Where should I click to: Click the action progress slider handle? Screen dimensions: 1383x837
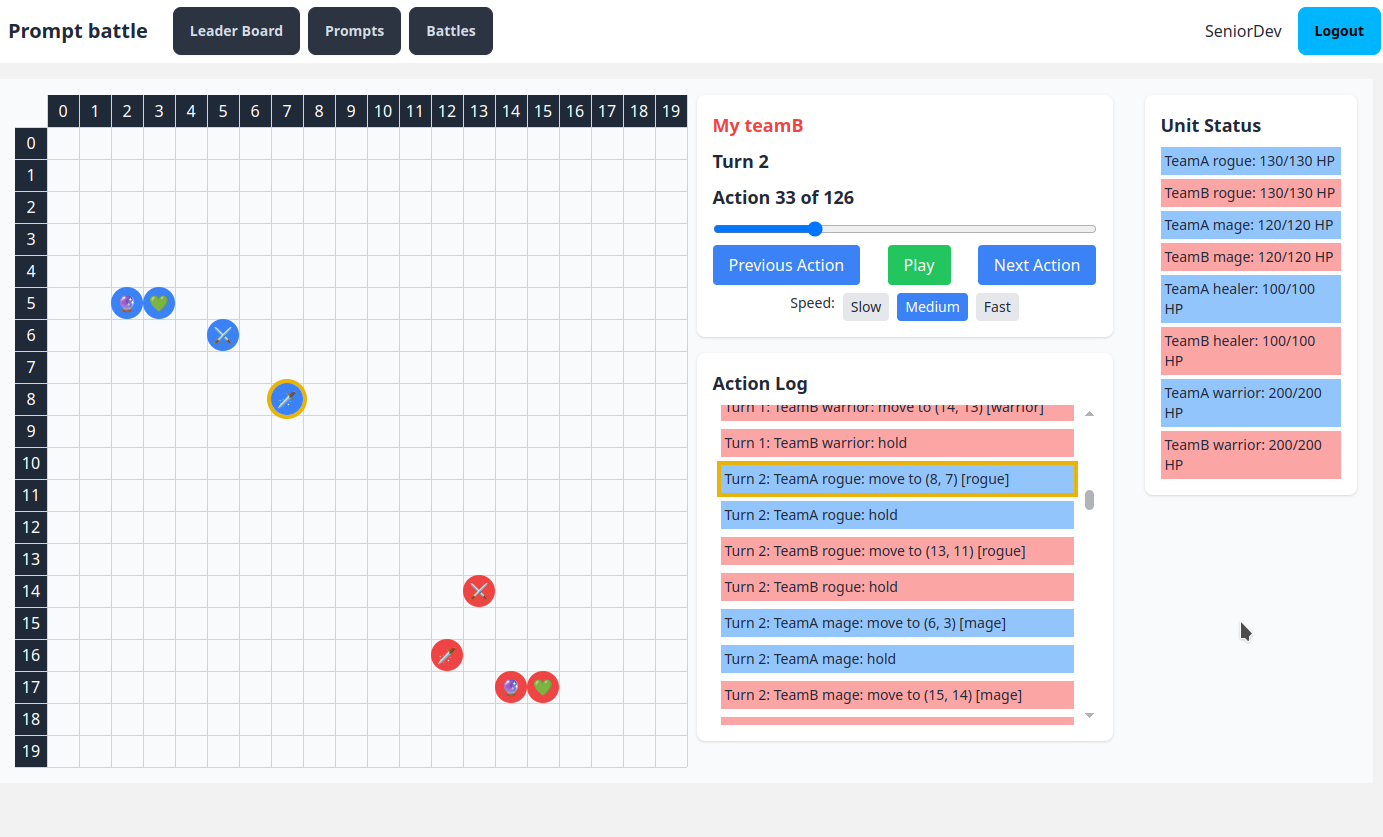point(815,229)
